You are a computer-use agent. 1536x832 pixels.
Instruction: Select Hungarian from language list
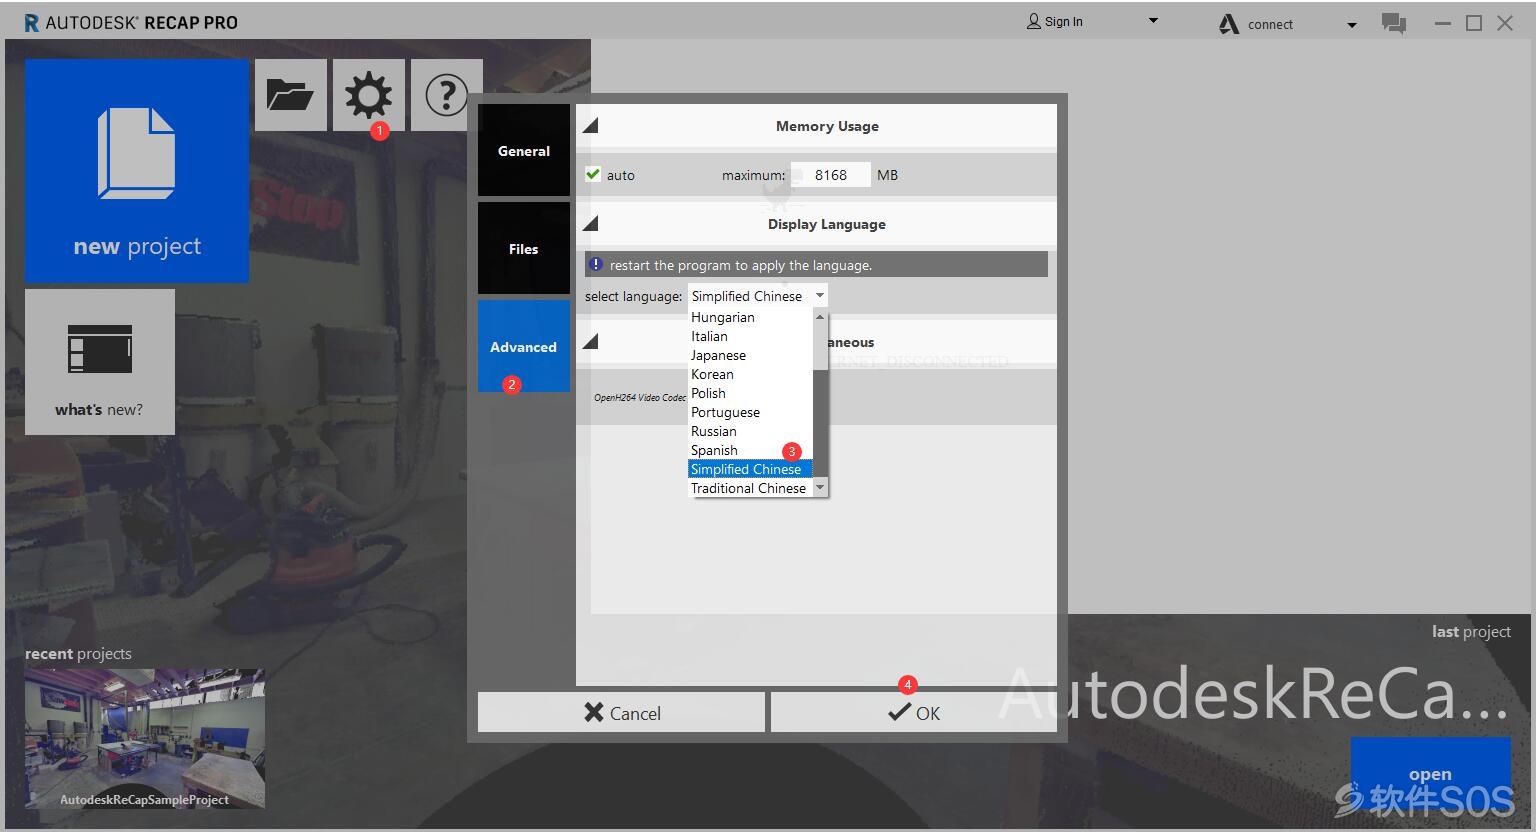[750, 317]
